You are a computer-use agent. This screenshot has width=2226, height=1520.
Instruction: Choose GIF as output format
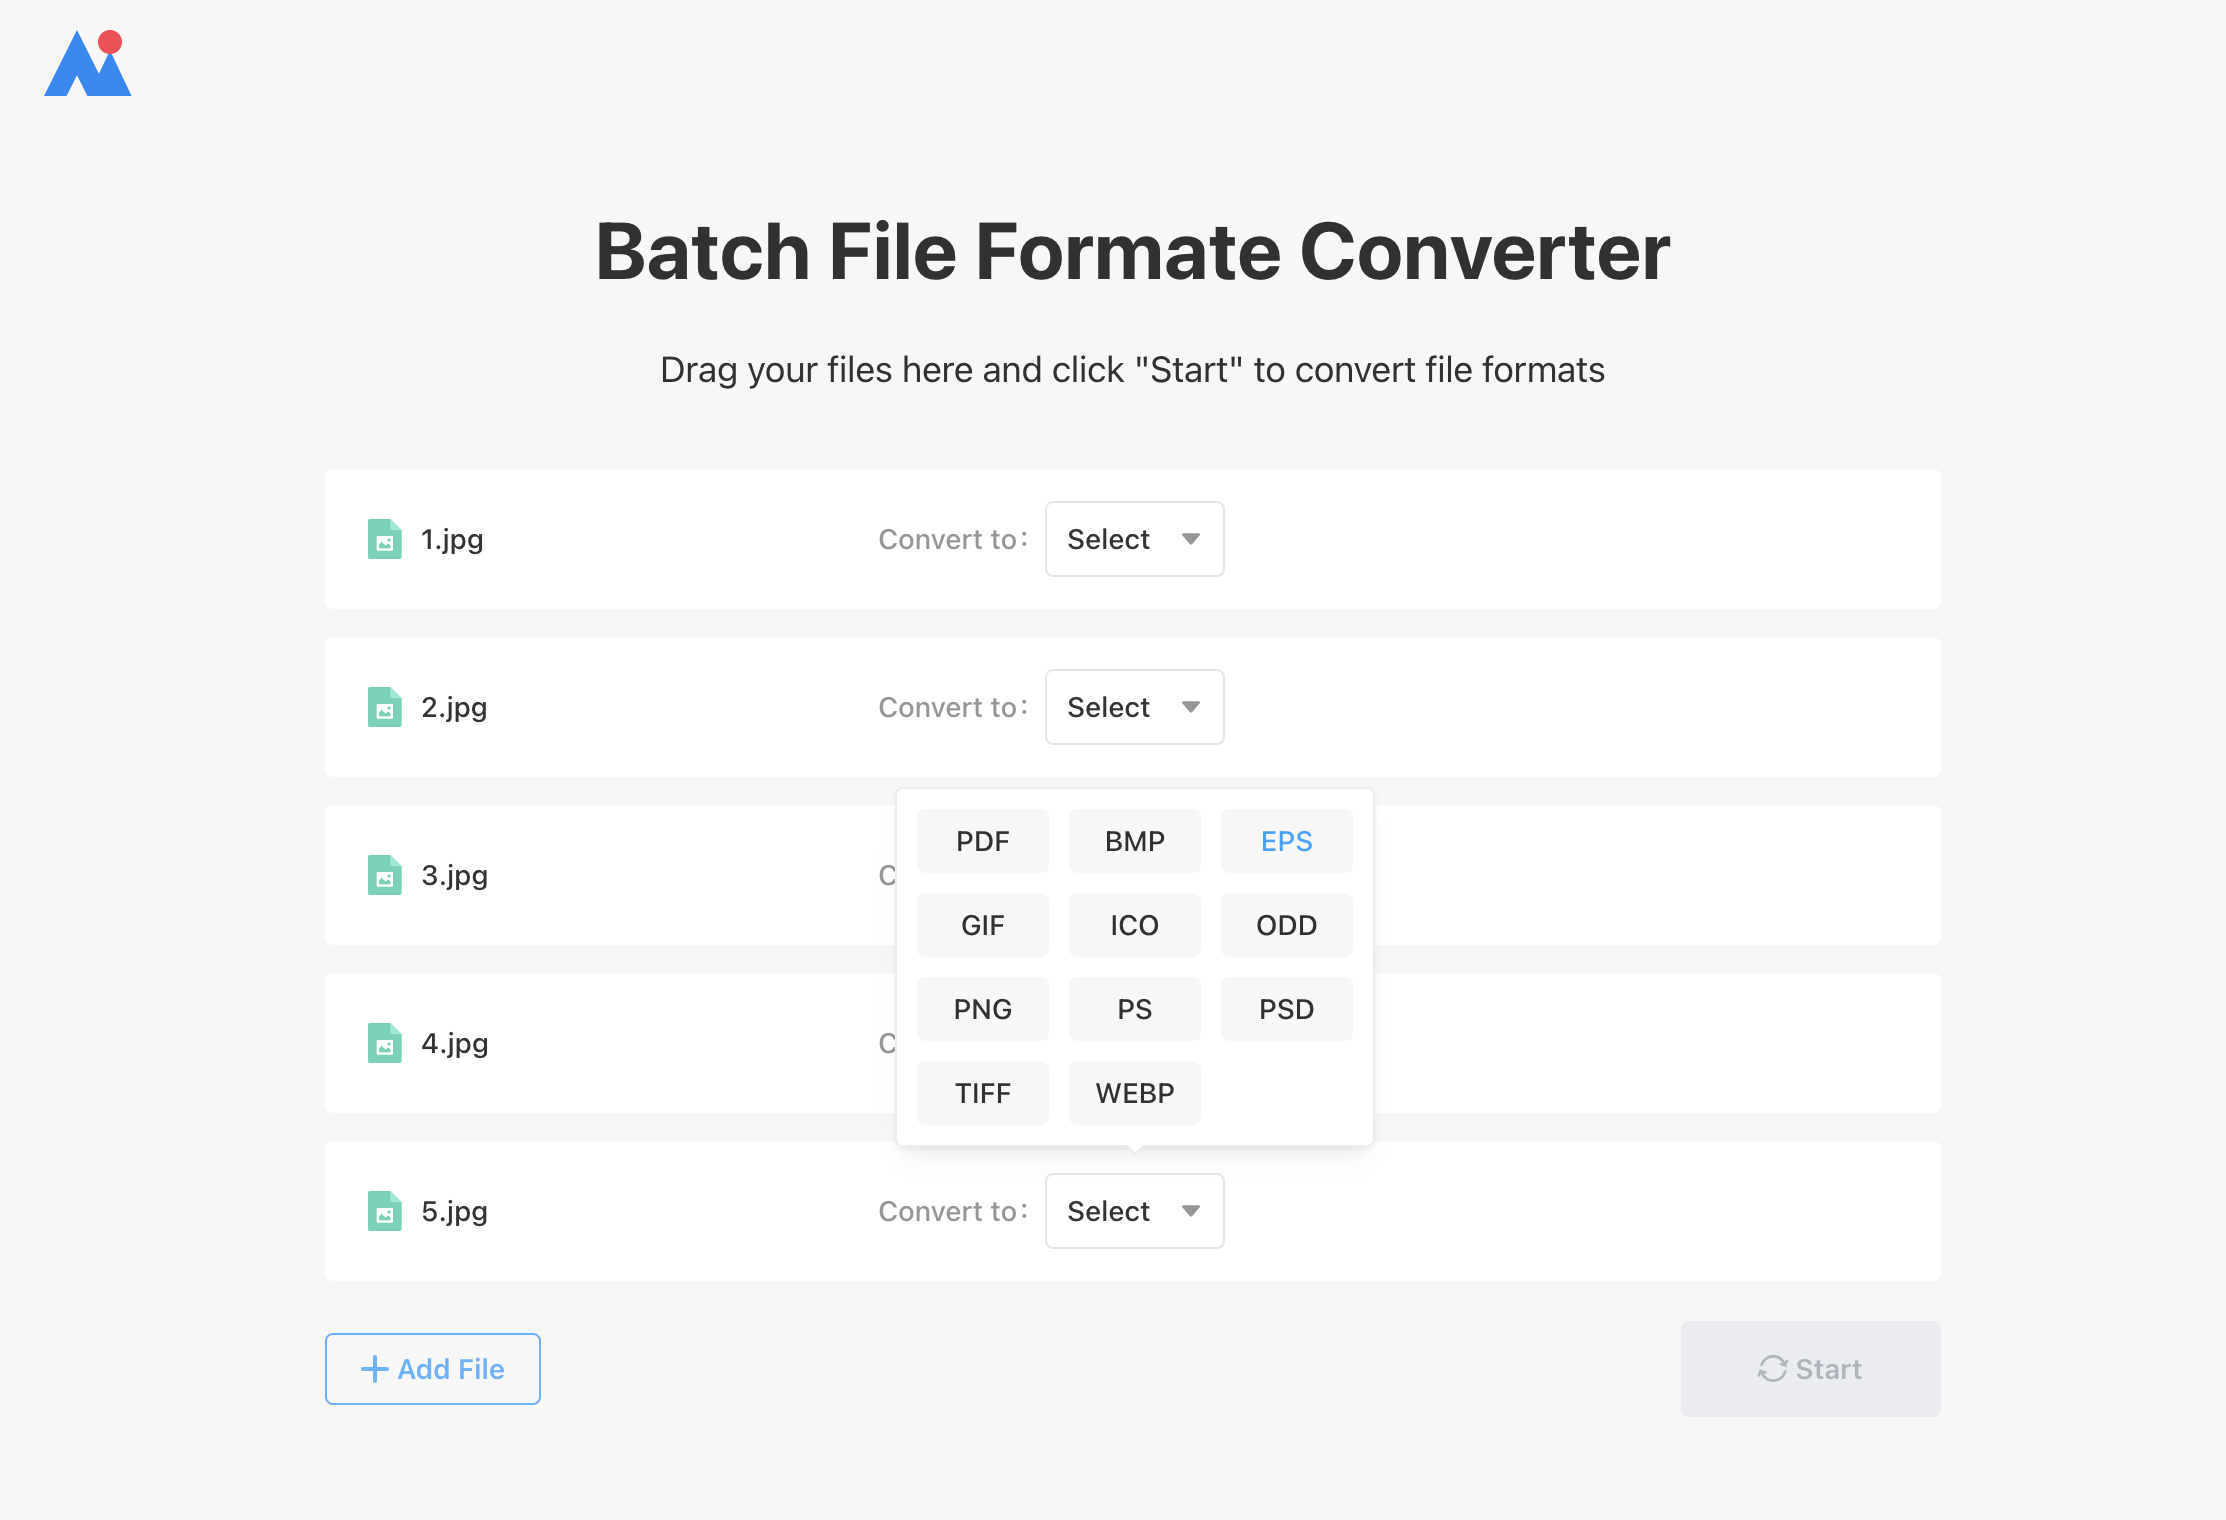click(982, 925)
